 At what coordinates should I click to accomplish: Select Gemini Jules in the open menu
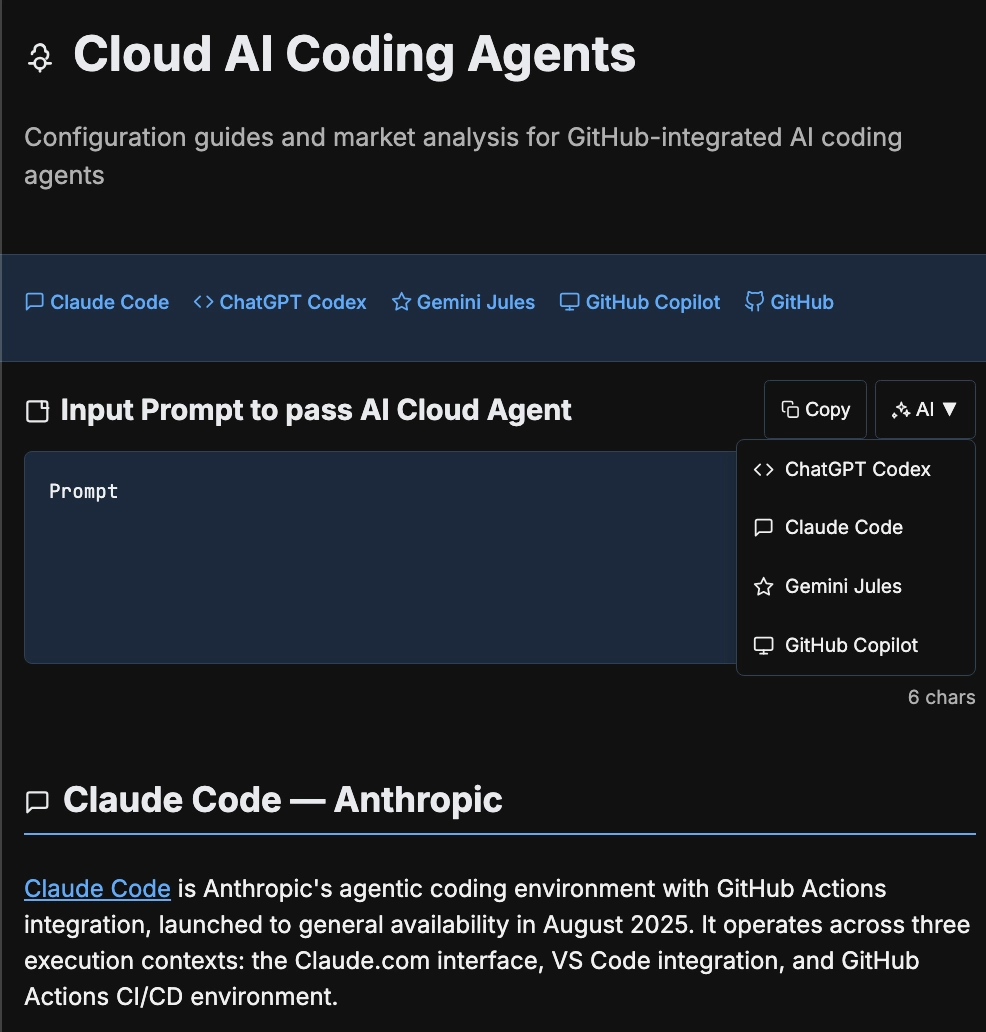843,586
